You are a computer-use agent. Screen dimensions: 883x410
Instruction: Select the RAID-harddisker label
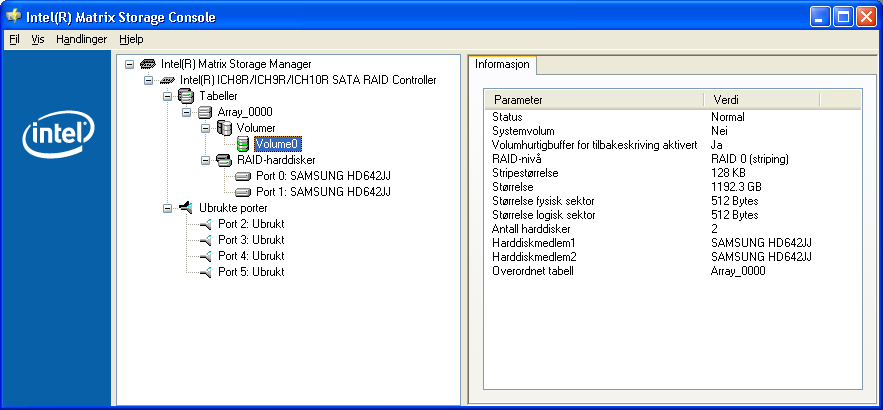[x=276, y=161]
